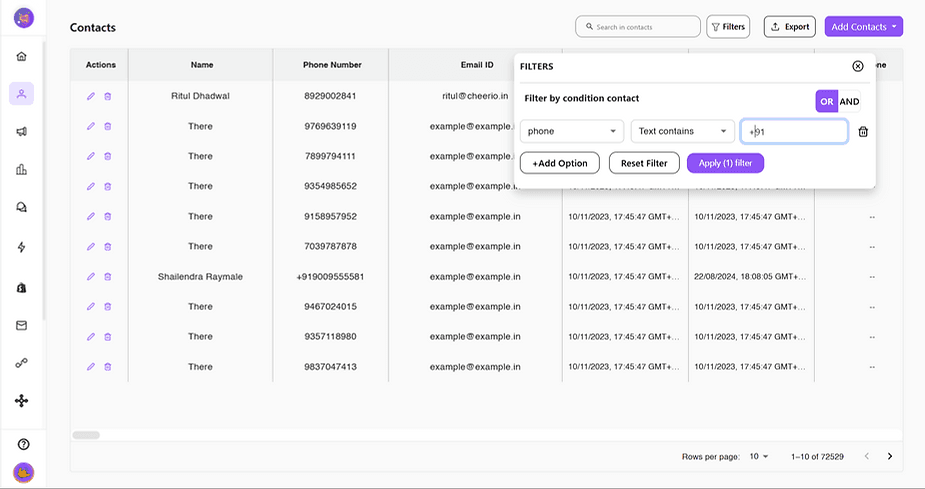Edit the contact with phone 9837047413
This screenshot has width=925, height=489.
tap(91, 367)
